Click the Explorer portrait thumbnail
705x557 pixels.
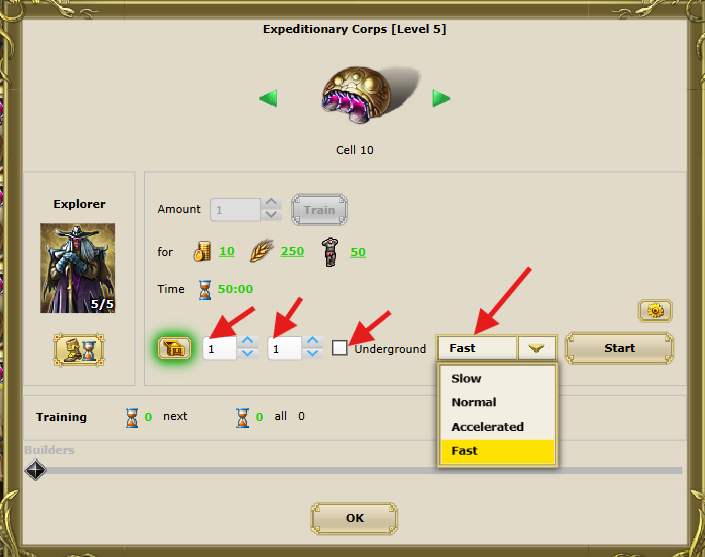tap(77, 268)
